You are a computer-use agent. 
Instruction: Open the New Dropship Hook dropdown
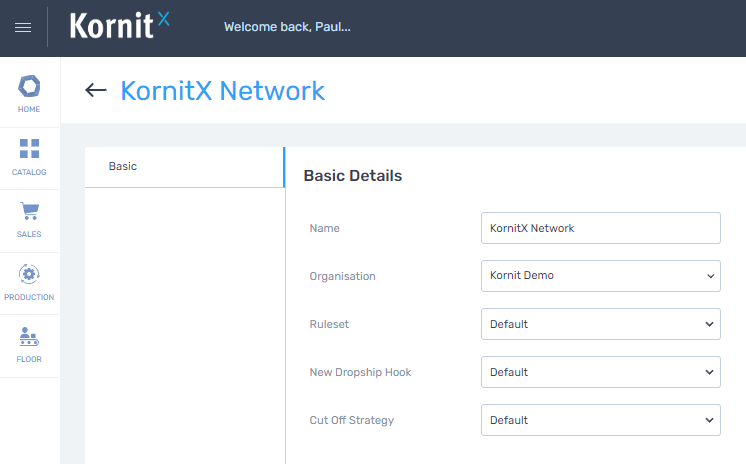pyautogui.click(x=600, y=372)
